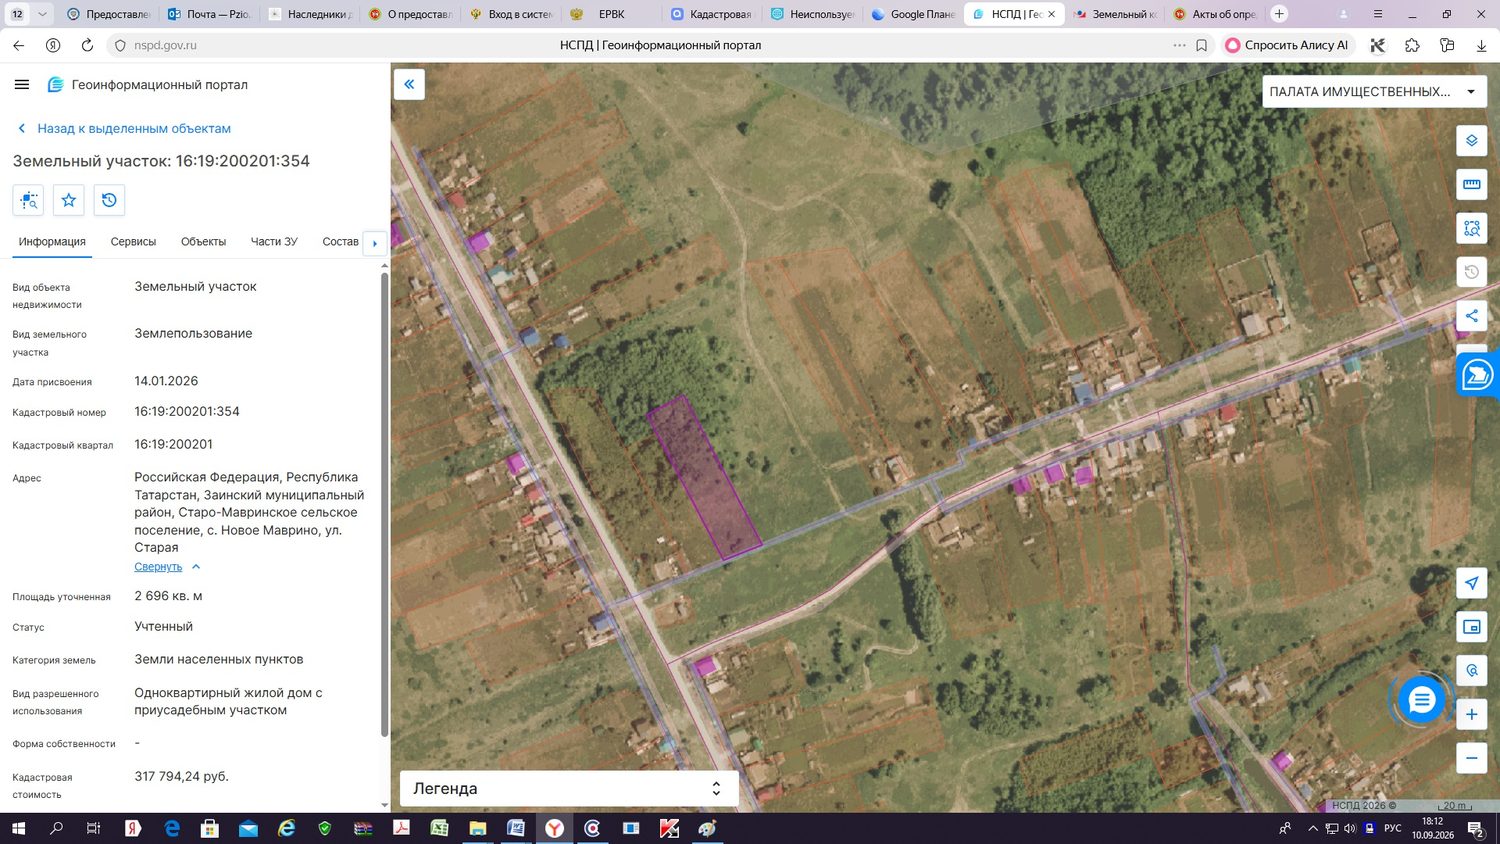Click the Свернуть link under address

click(x=158, y=567)
